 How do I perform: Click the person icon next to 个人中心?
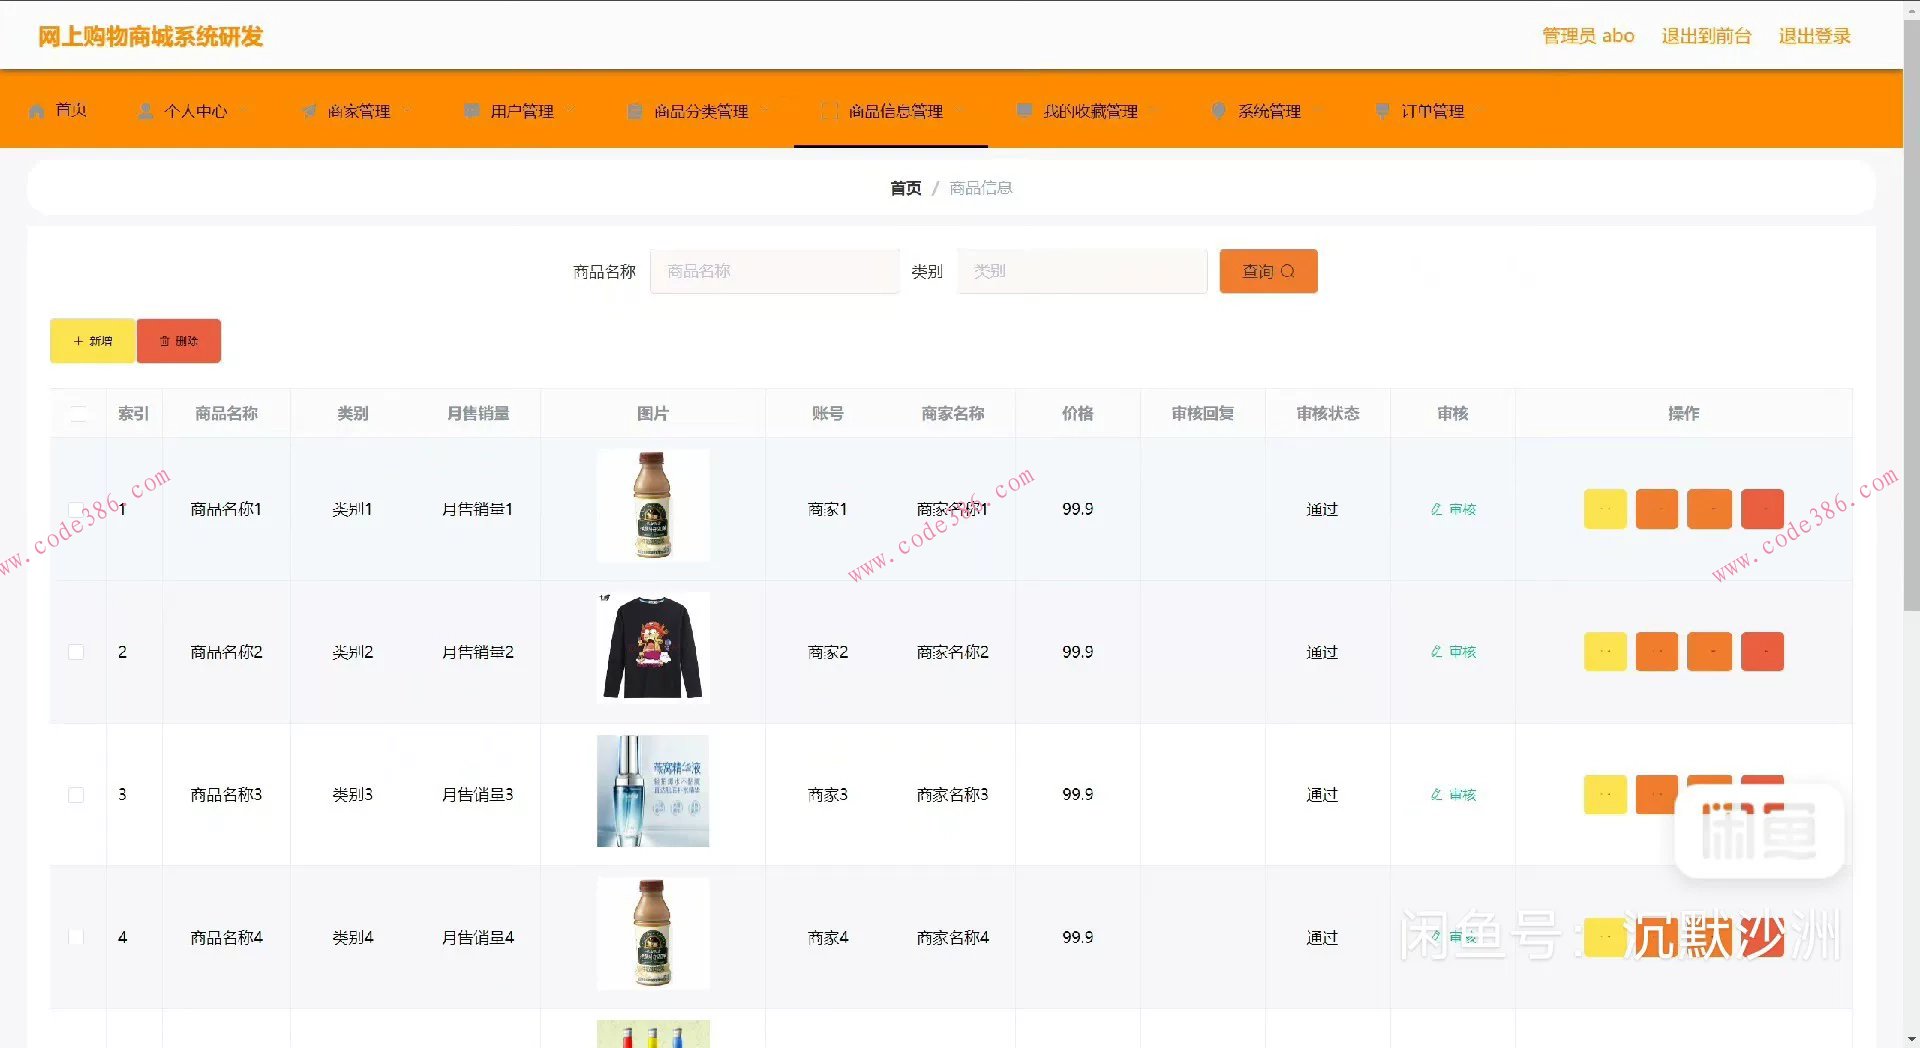coord(144,111)
